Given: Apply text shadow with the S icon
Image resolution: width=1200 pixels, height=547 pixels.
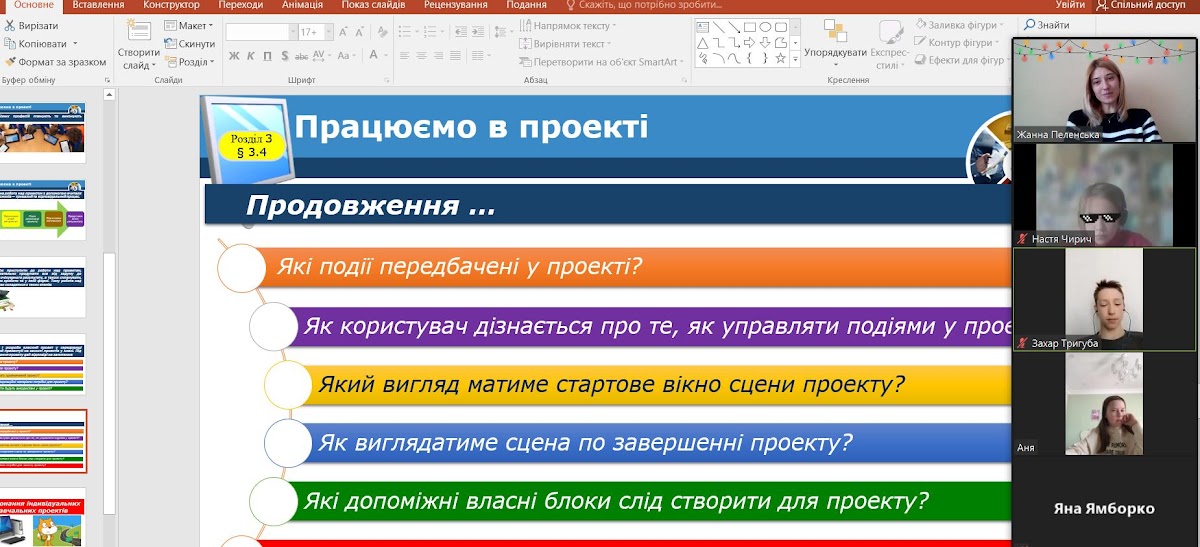Looking at the screenshot, I should pos(286,56).
